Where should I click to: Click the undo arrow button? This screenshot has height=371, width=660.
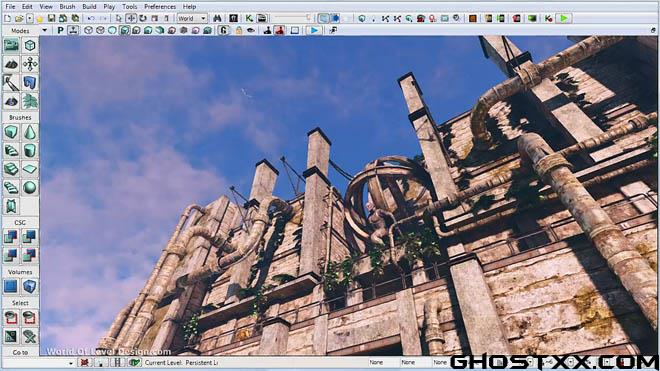[x=91, y=19]
